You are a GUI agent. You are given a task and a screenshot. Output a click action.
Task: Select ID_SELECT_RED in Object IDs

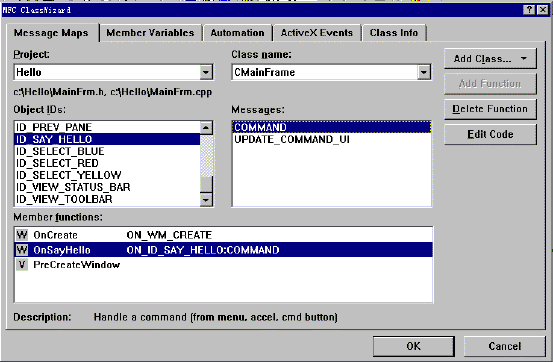click(x=107, y=163)
